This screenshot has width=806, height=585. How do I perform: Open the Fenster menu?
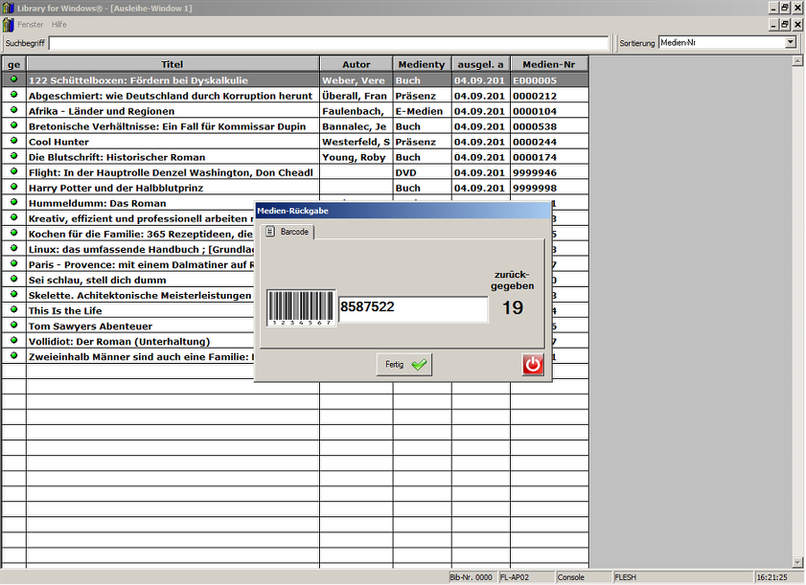[x=30, y=24]
